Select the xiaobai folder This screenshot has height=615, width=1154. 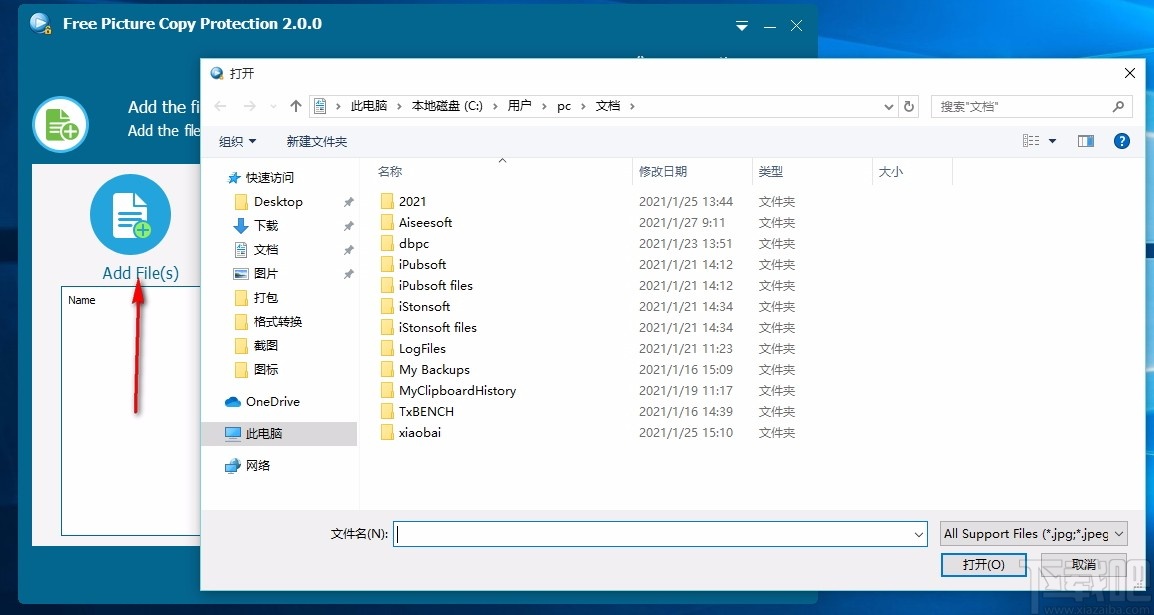tap(421, 432)
